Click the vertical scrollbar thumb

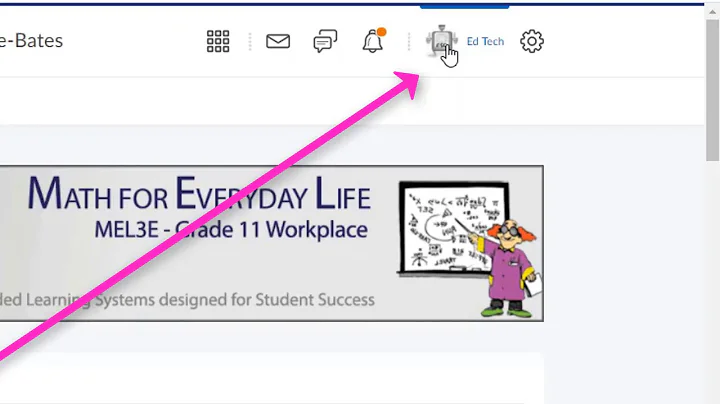(713, 90)
